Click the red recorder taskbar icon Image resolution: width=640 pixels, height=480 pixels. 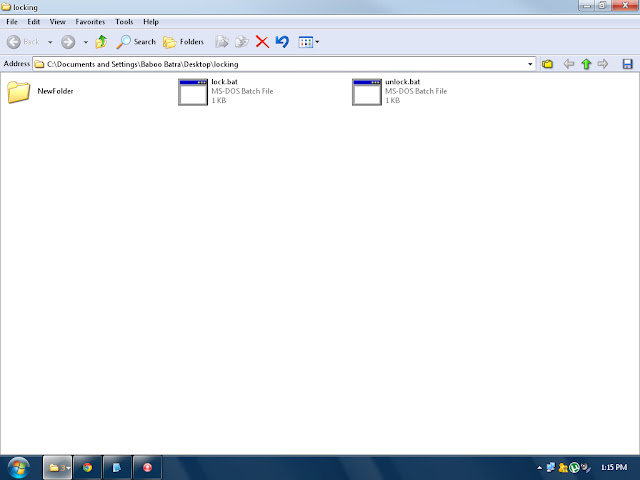tap(147, 468)
